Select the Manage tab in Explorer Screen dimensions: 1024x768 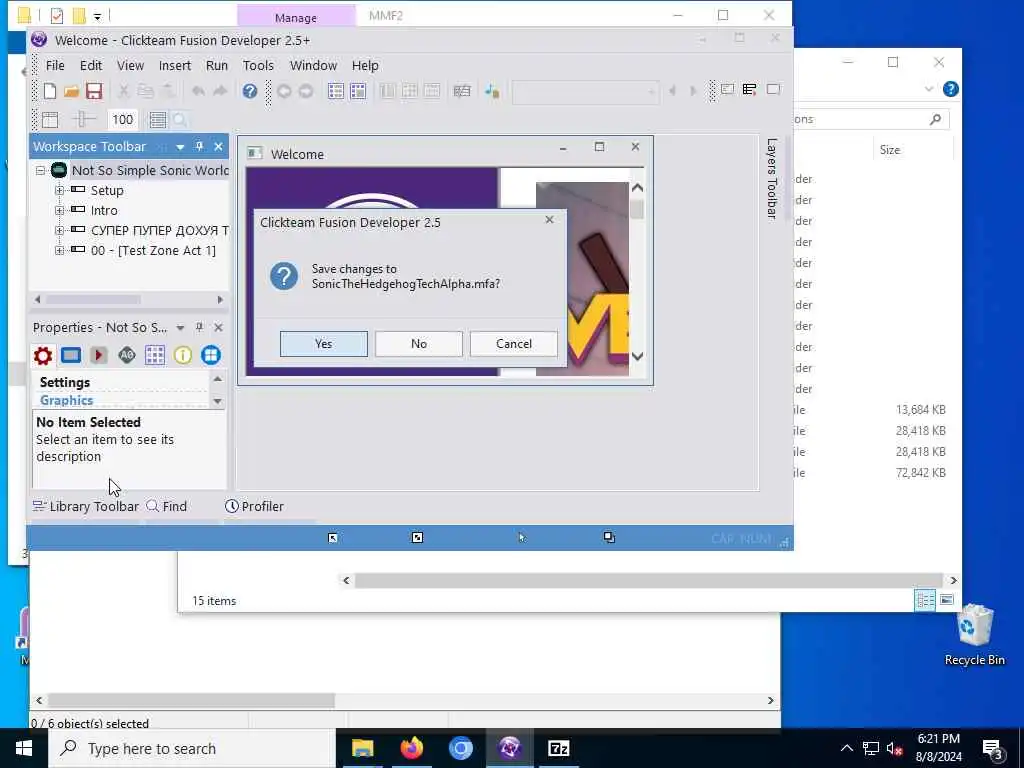pyautogui.click(x=296, y=17)
